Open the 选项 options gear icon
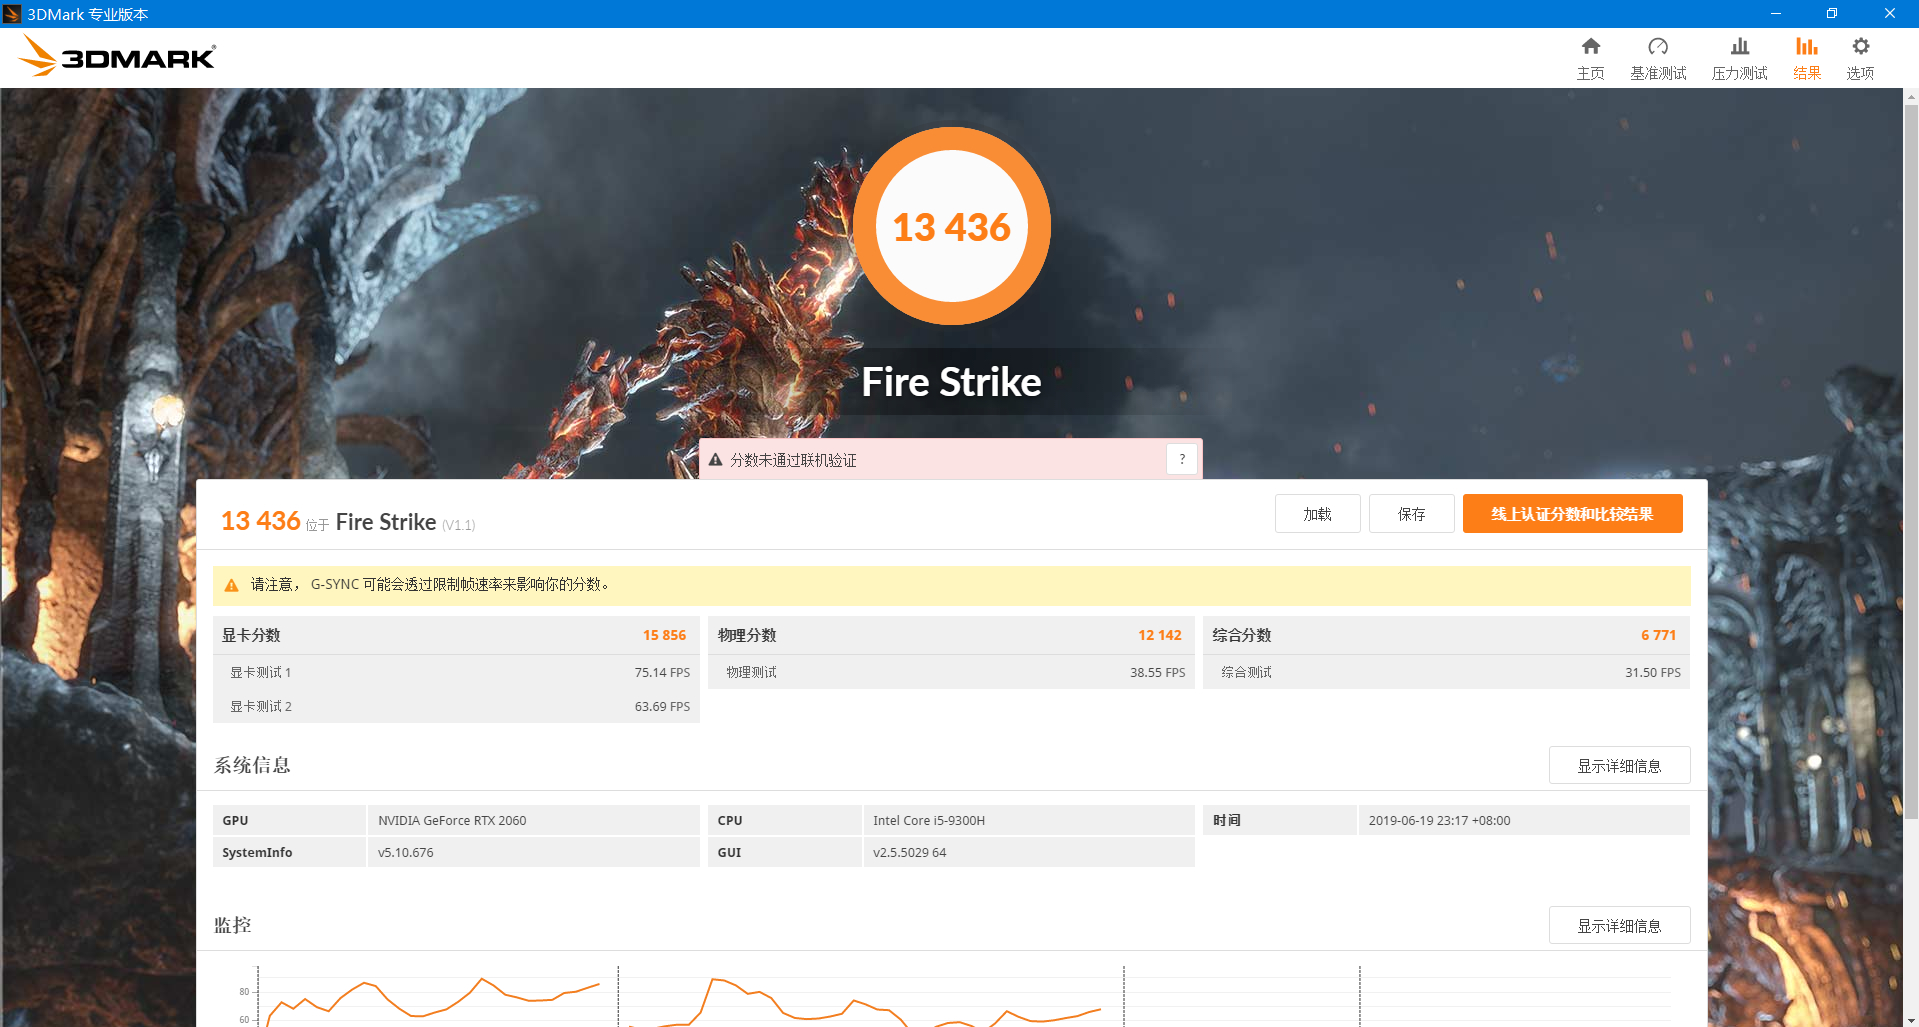This screenshot has height=1027, width=1919. [x=1860, y=47]
